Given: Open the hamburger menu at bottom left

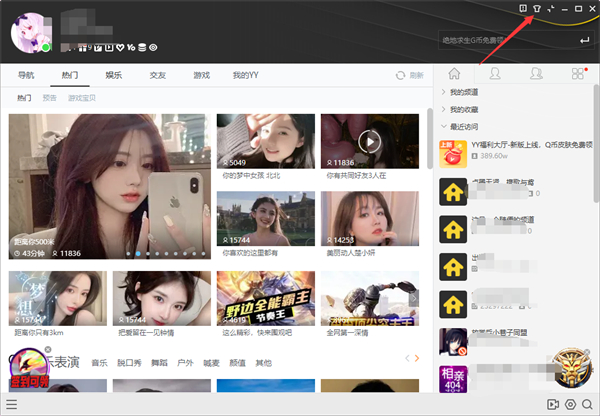Looking at the screenshot, I should (12, 405).
